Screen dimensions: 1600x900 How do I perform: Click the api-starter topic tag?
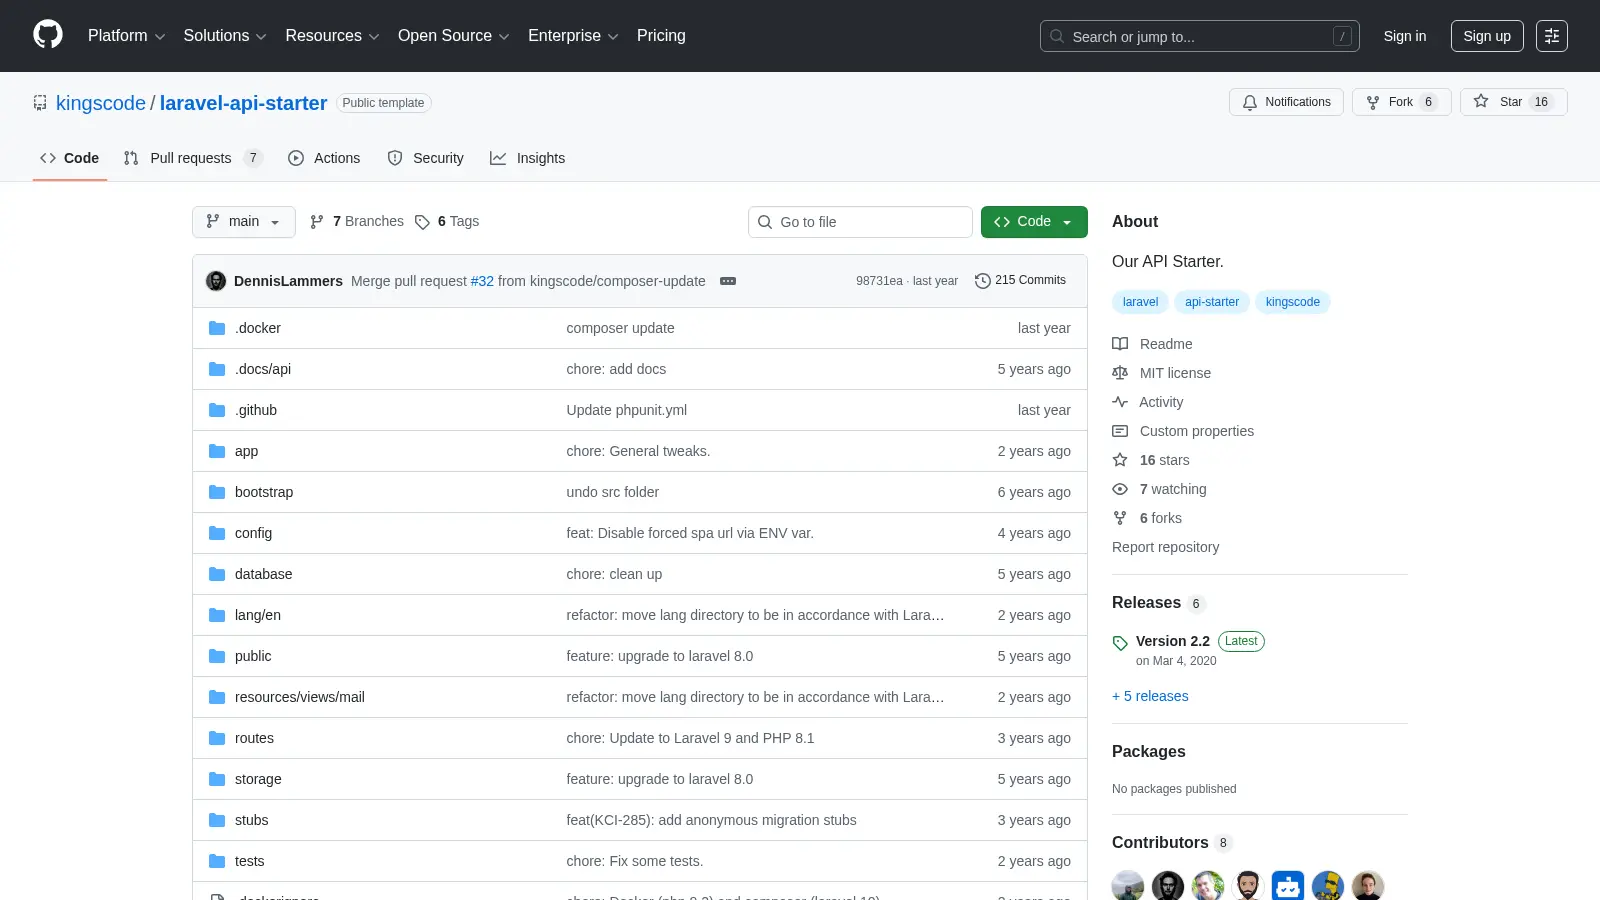point(1212,302)
